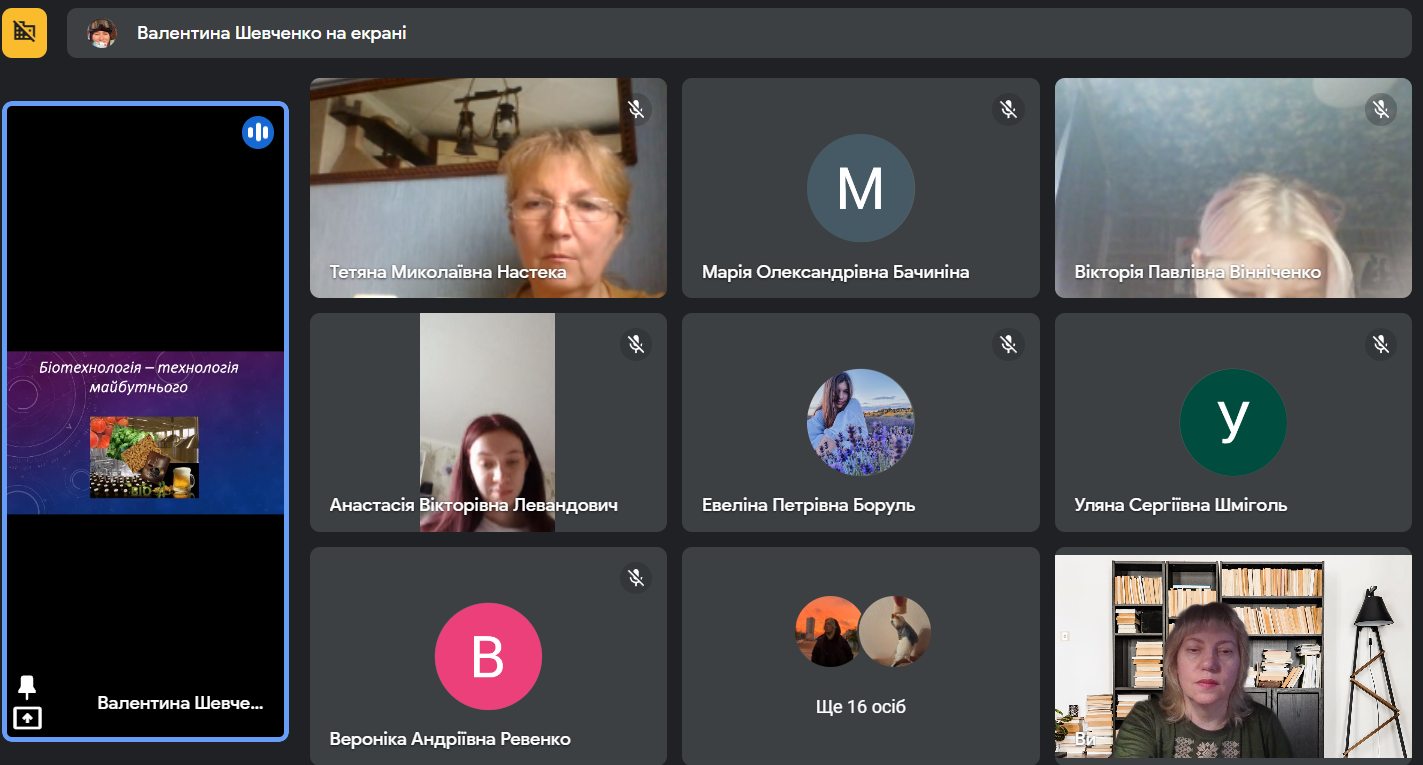Click the muted mic icon on Вероніка Ревенко's tile
Image resolution: width=1423 pixels, height=765 pixels.
(635, 577)
